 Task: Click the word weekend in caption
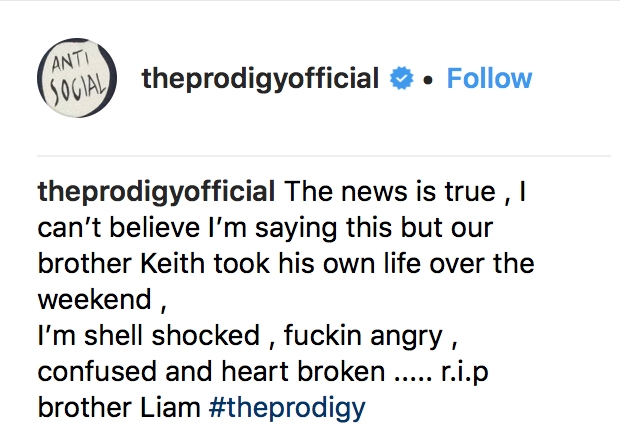point(95,299)
